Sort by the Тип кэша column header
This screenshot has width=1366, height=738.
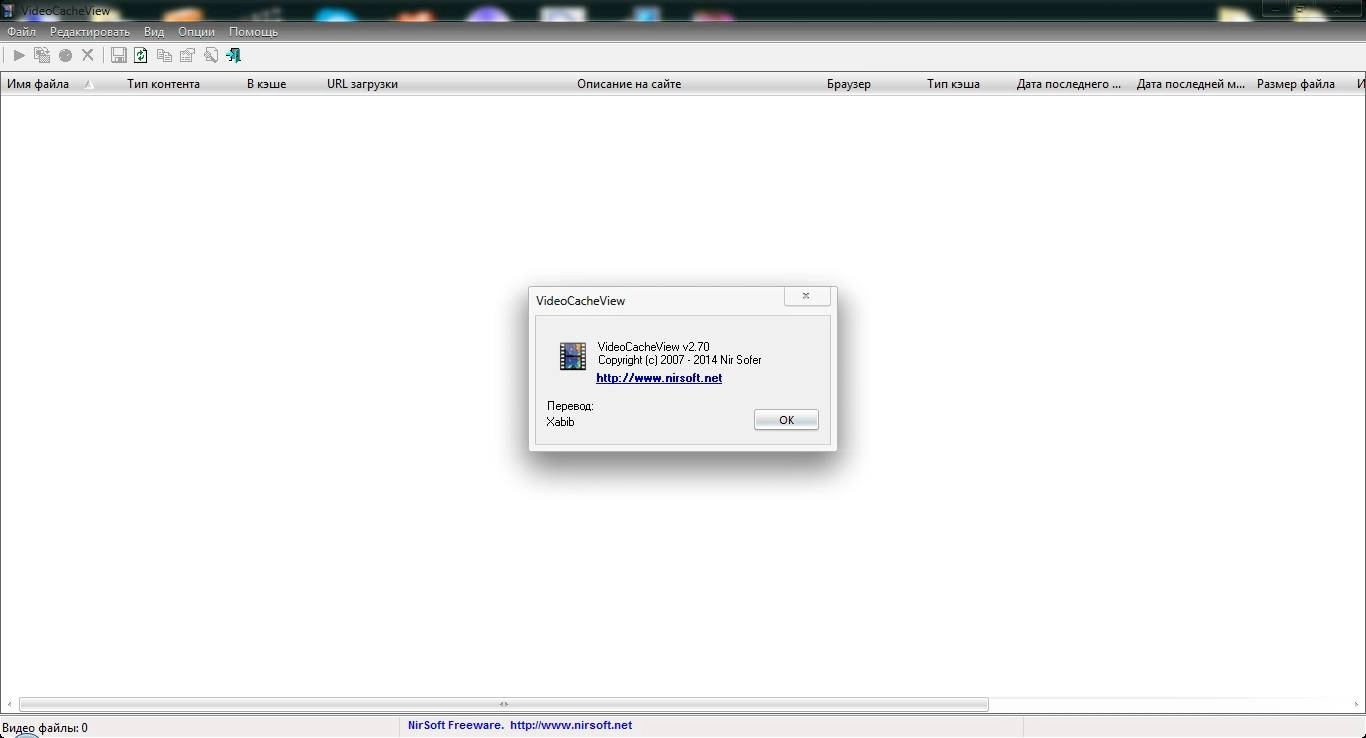(965, 84)
